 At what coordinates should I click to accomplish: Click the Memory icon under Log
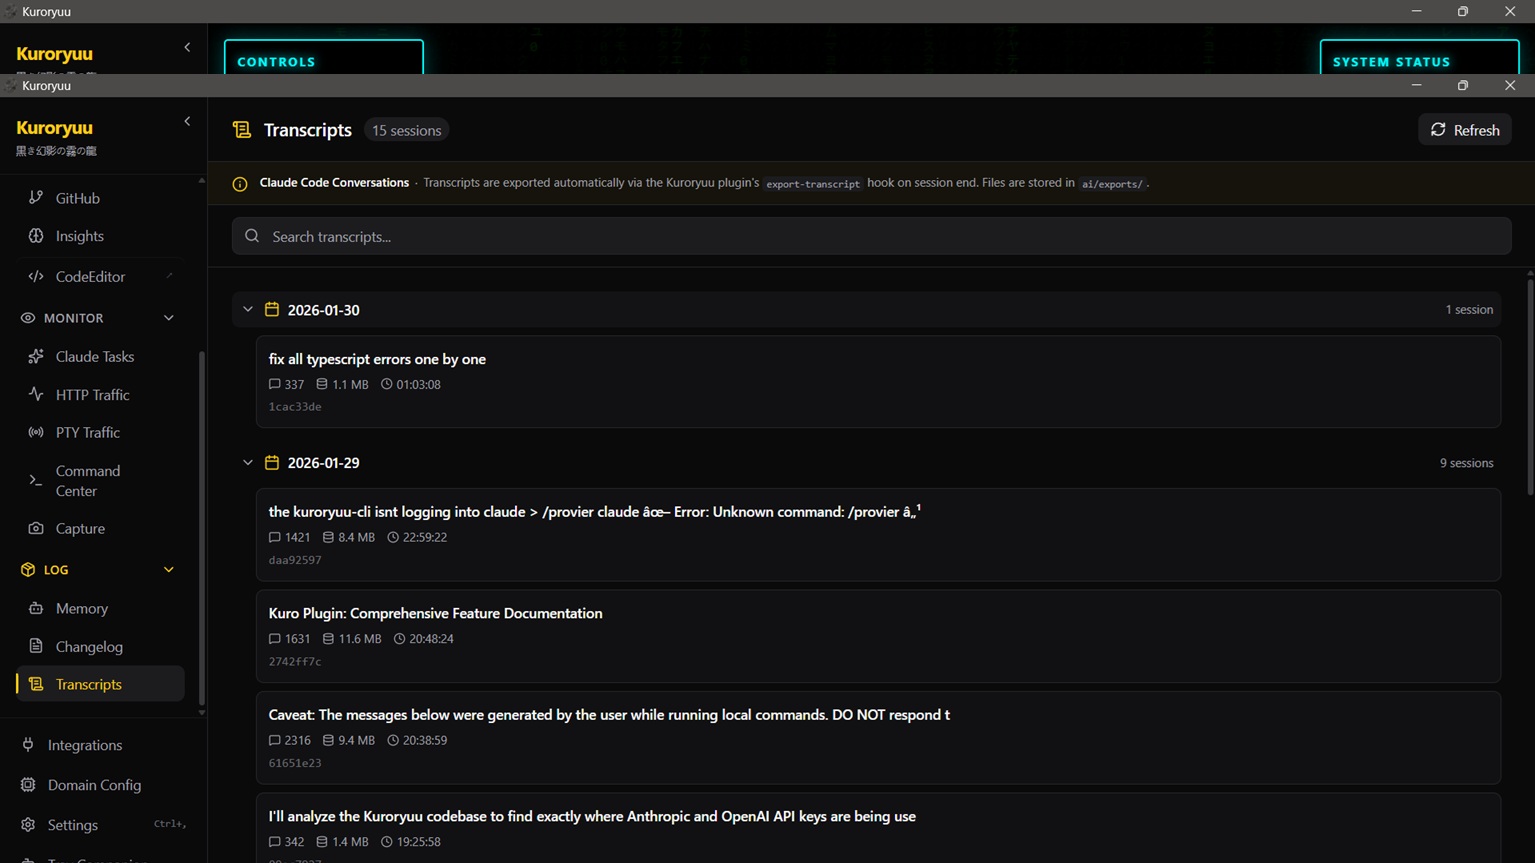point(36,608)
